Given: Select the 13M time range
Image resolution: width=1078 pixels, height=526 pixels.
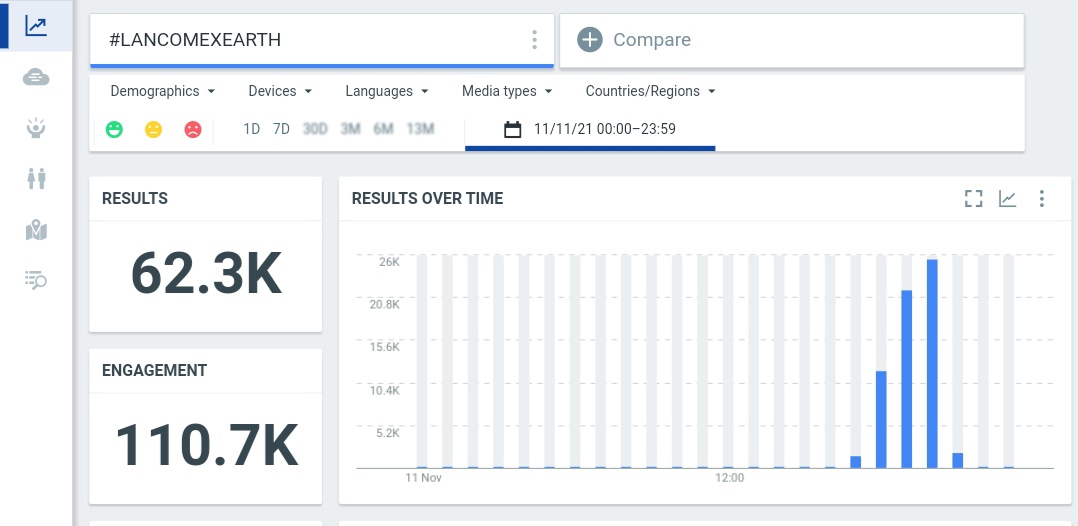Looking at the screenshot, I should click(x=420, y=129).
